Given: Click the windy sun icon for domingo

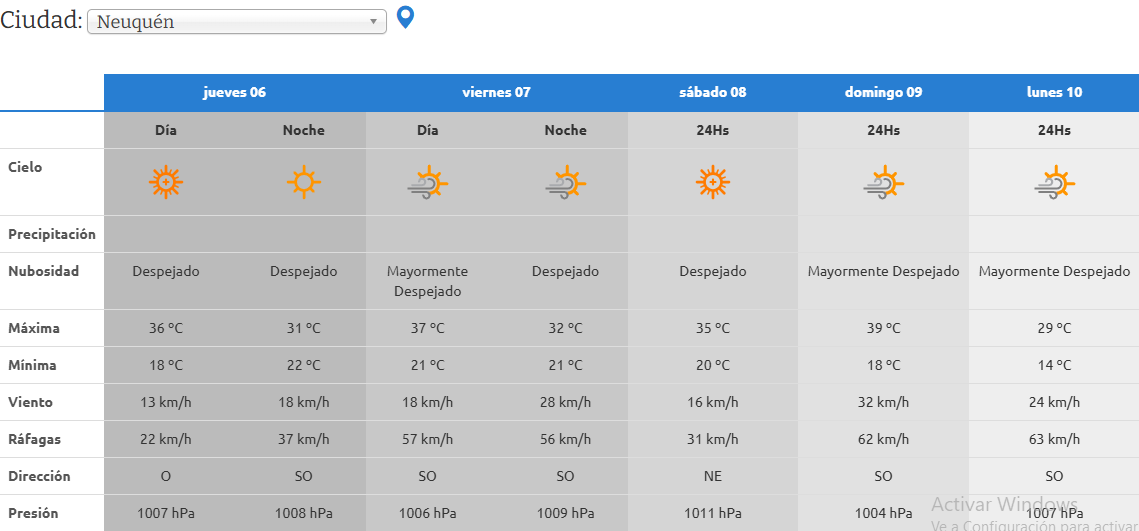Looking at the screenshot, I should click(883, 183).
